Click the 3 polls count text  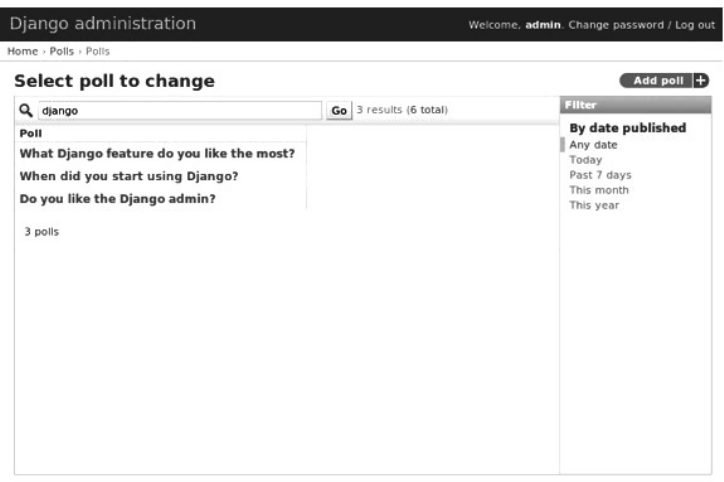tap(42, 232)
